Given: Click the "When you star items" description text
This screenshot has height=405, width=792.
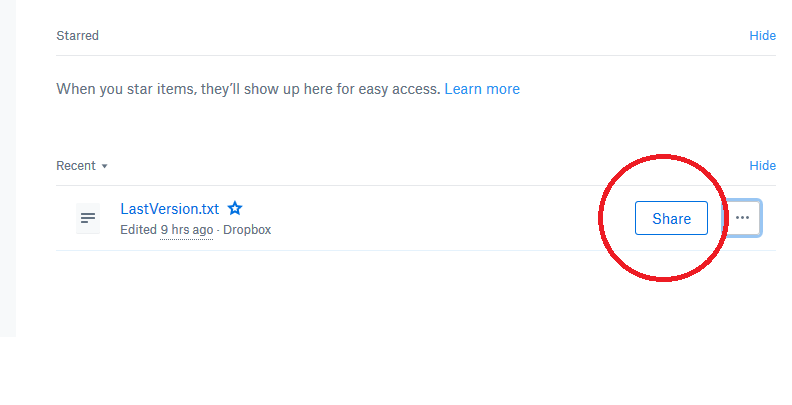Looking at the screenshot, I should click(x=248, y=89).
